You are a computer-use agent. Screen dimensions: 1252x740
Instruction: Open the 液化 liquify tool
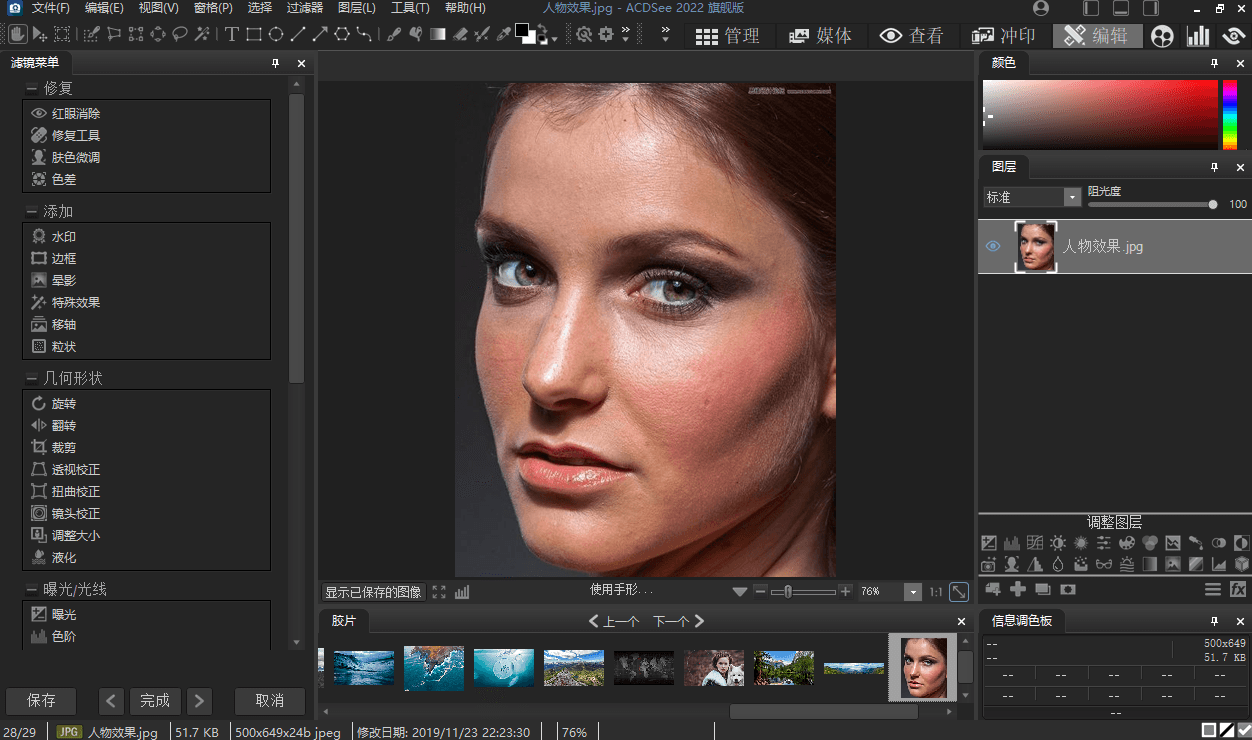coord(64,557)
